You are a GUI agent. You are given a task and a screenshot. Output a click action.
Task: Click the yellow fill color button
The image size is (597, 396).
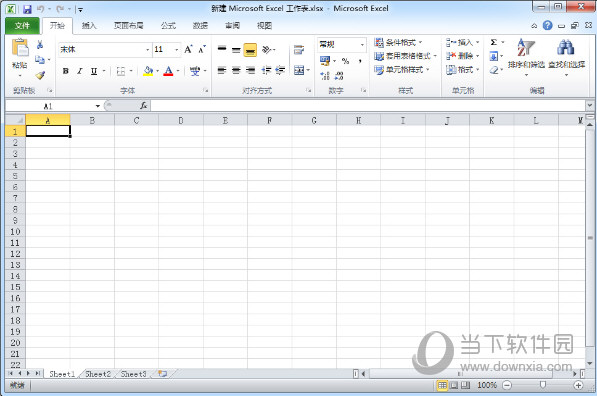[x=148, y=71]
